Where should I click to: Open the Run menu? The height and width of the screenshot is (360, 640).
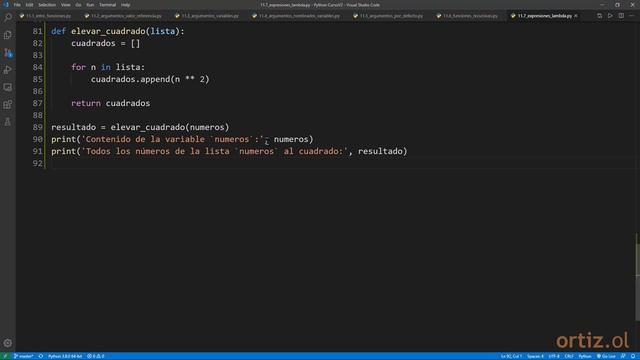pyautogui.click(x=90, y=5)
